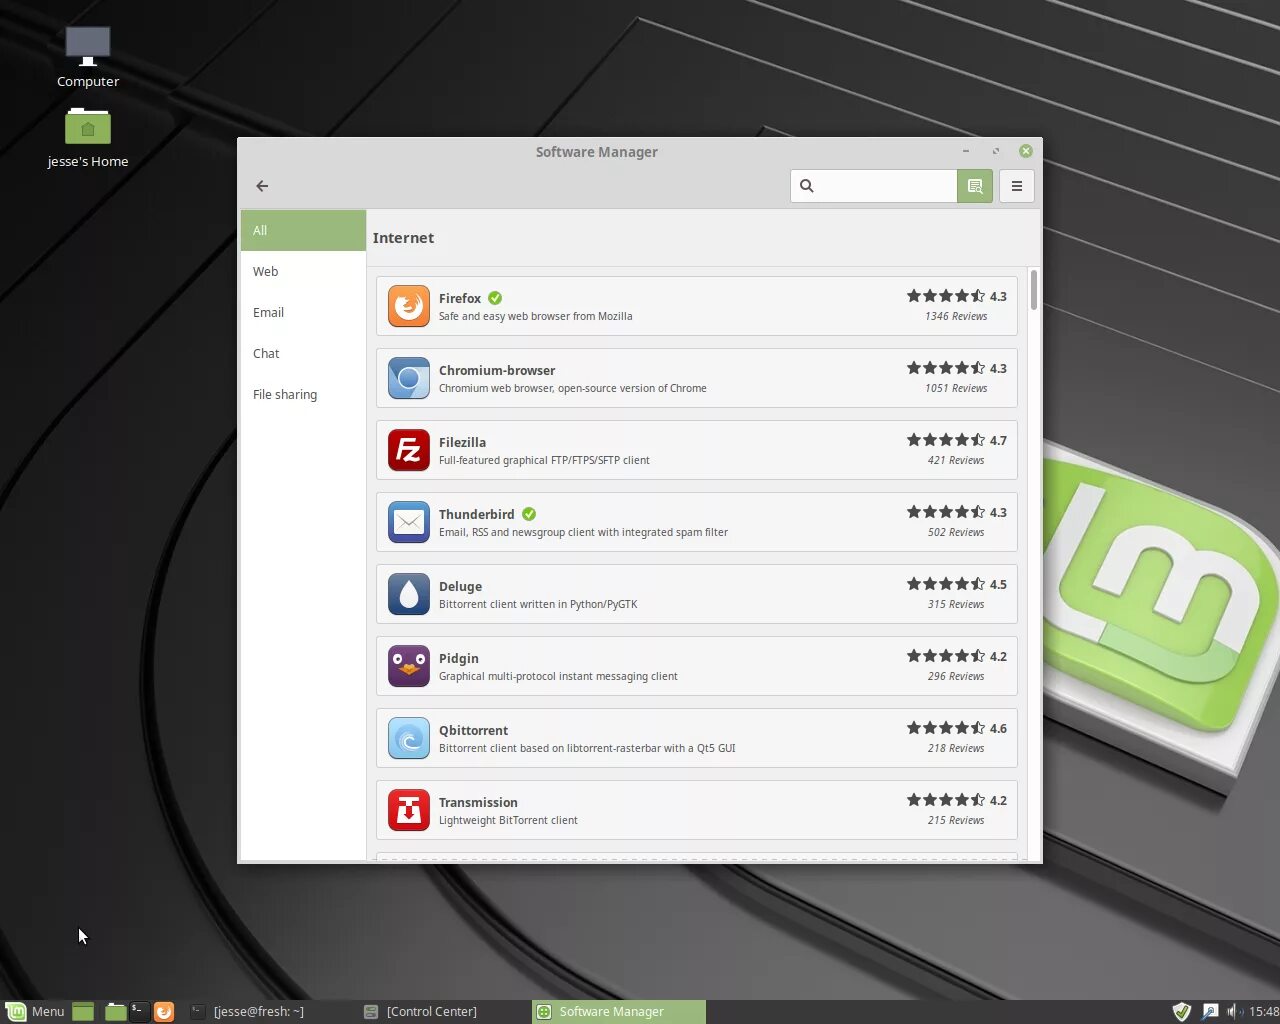Screen dimensions: 1280x1024
Task: Open Pidgin title text
Action: (458, 658)
